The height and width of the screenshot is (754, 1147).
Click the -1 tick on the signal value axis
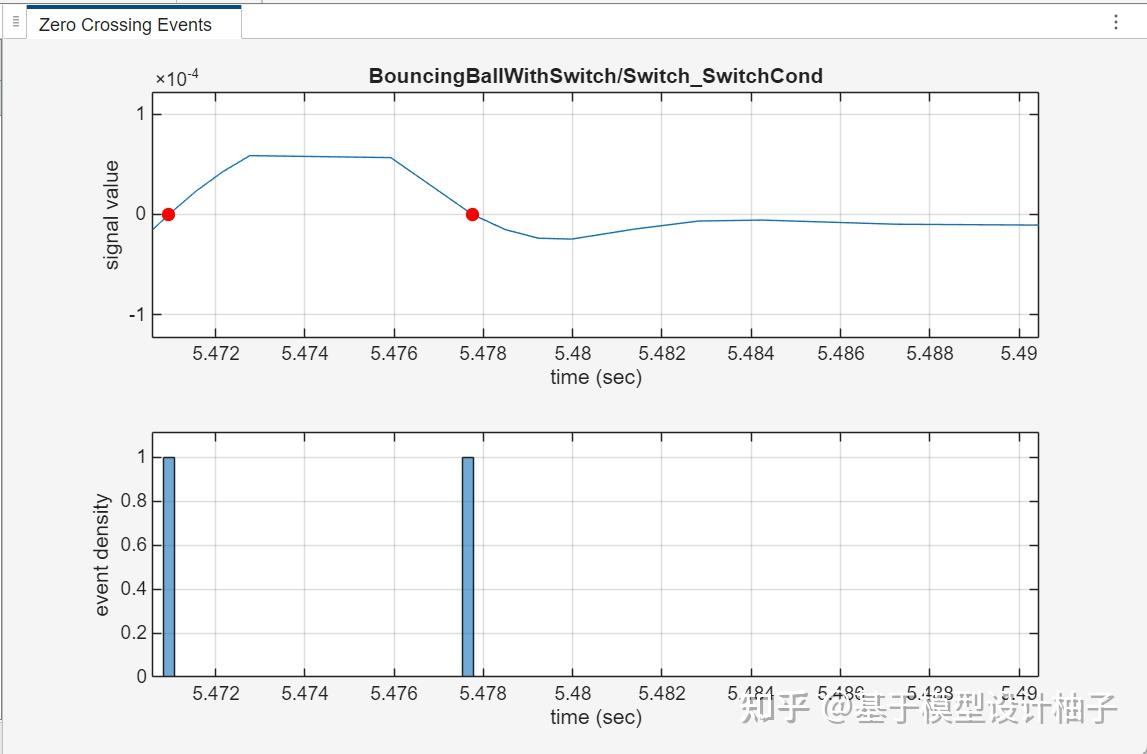pyautogui.click(x=137, y=314)
